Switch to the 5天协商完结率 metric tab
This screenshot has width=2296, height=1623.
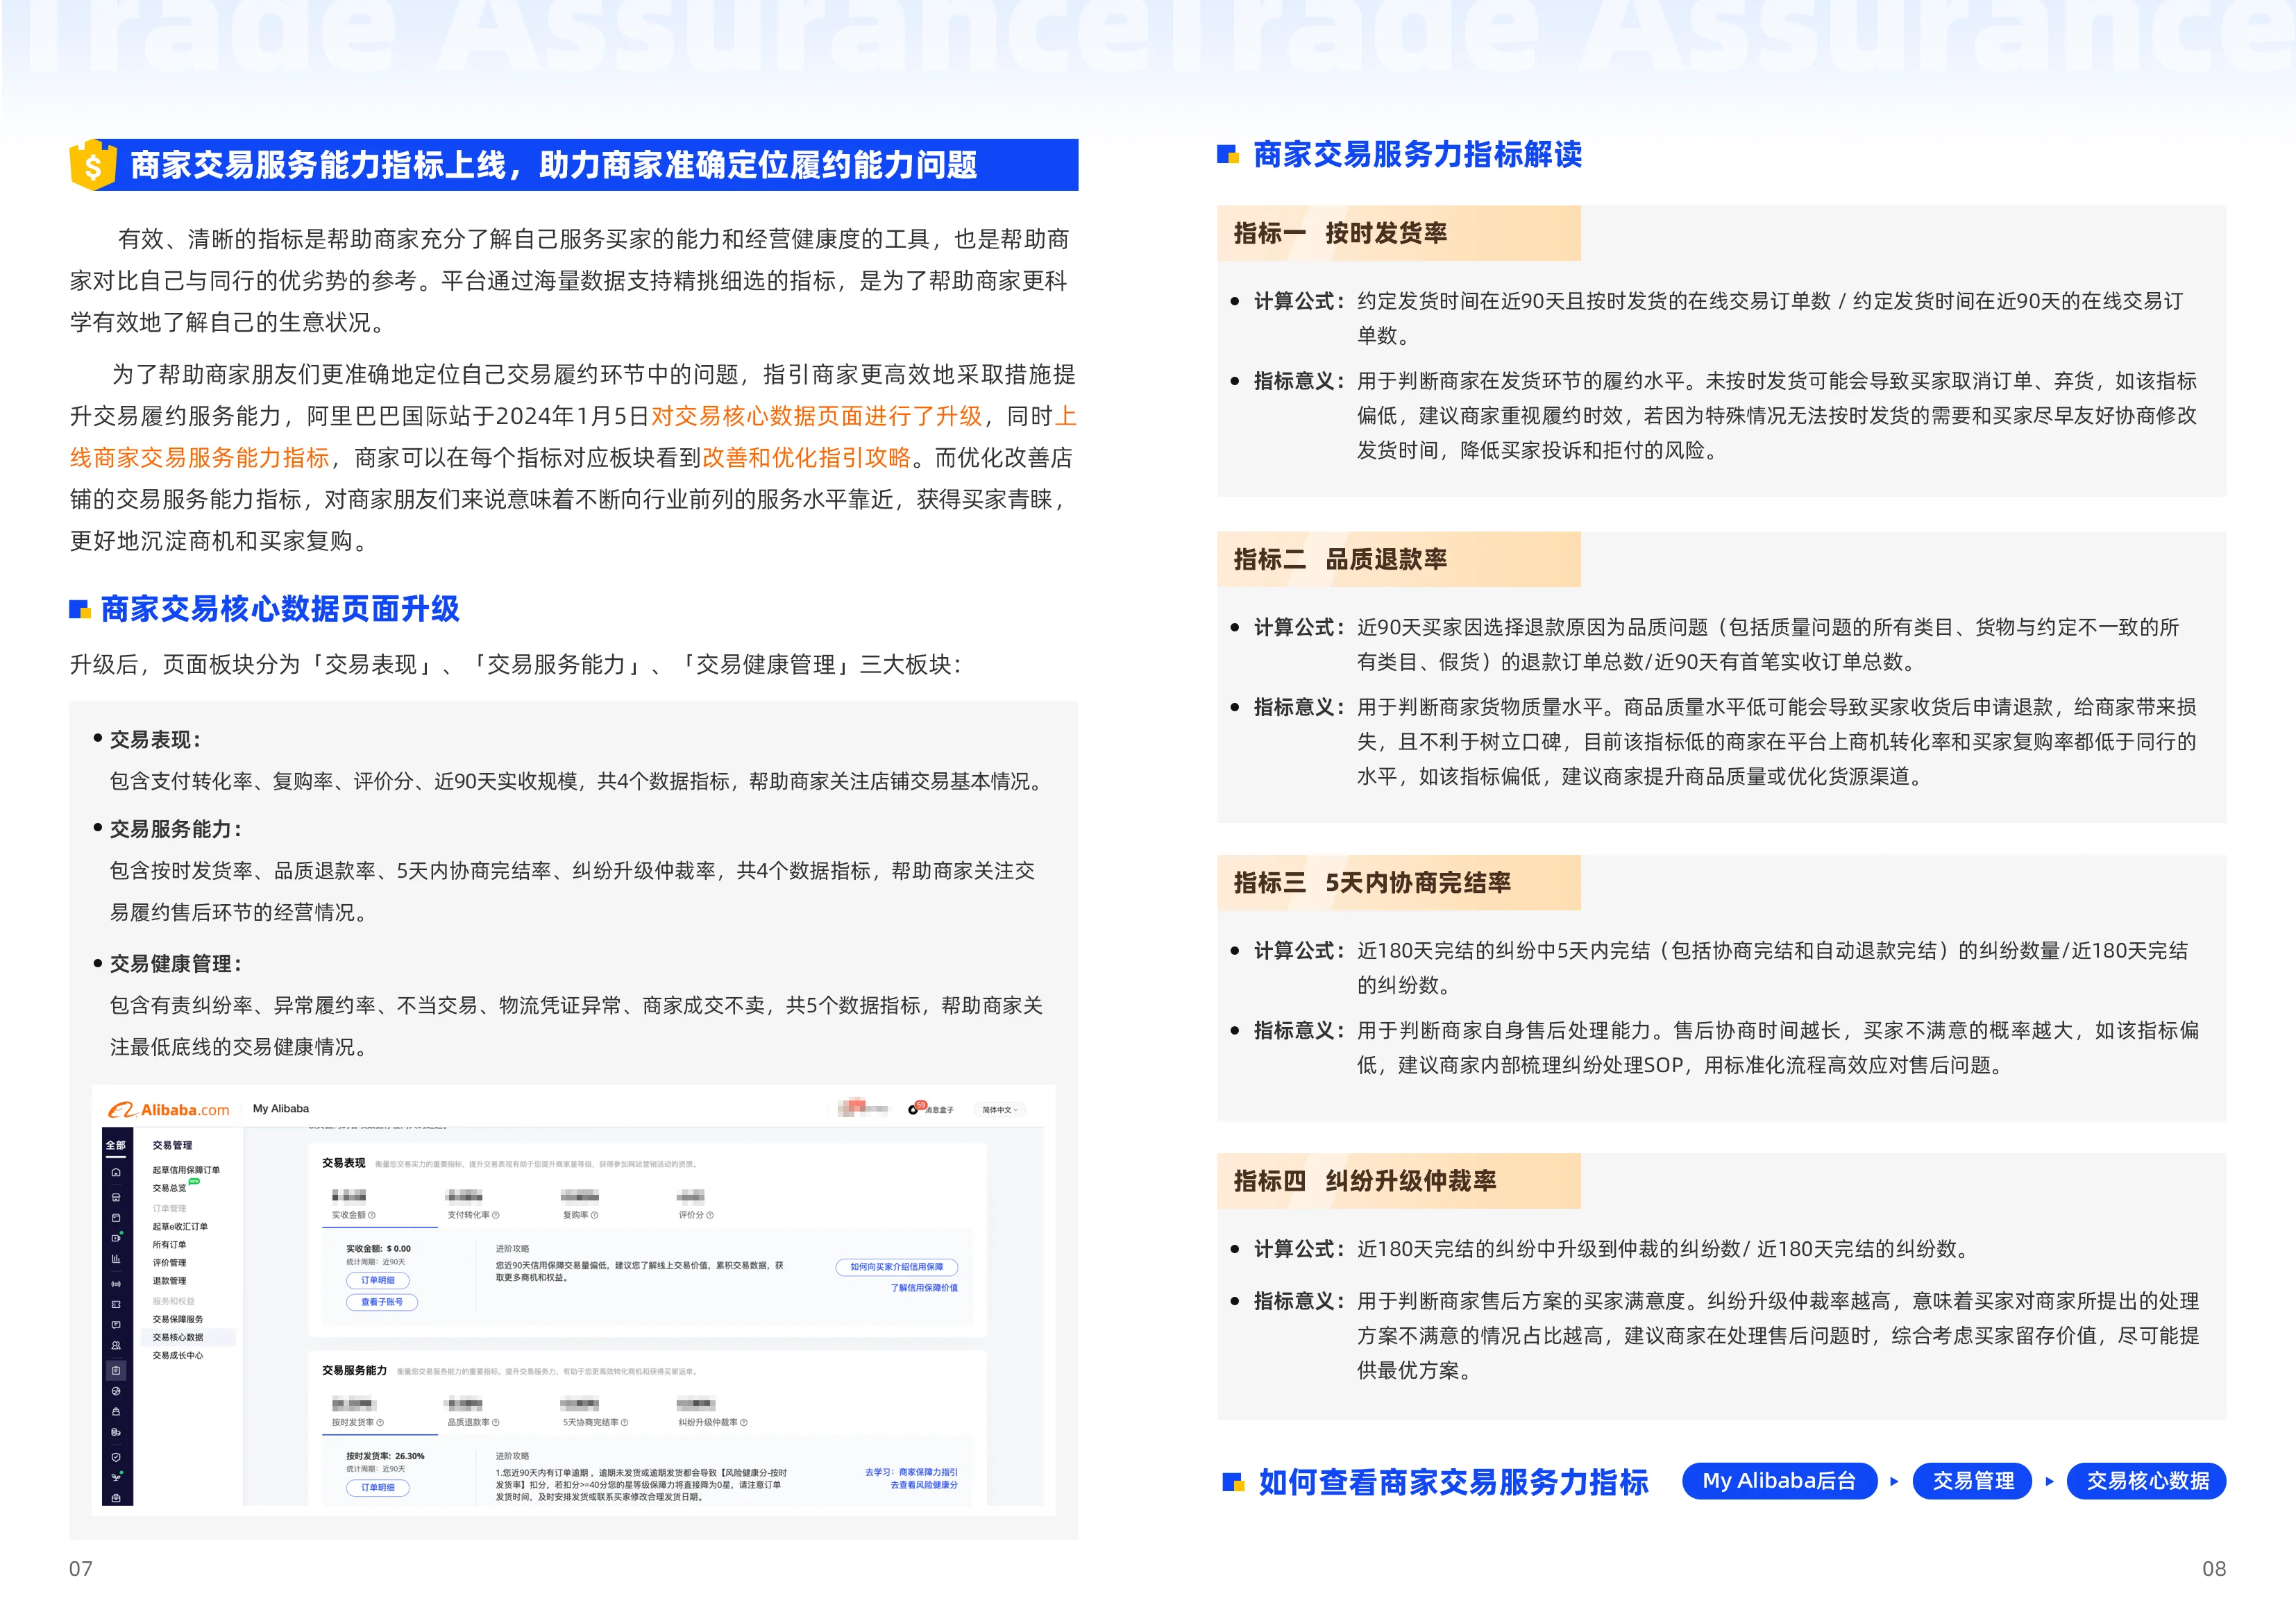[595, 1412]
